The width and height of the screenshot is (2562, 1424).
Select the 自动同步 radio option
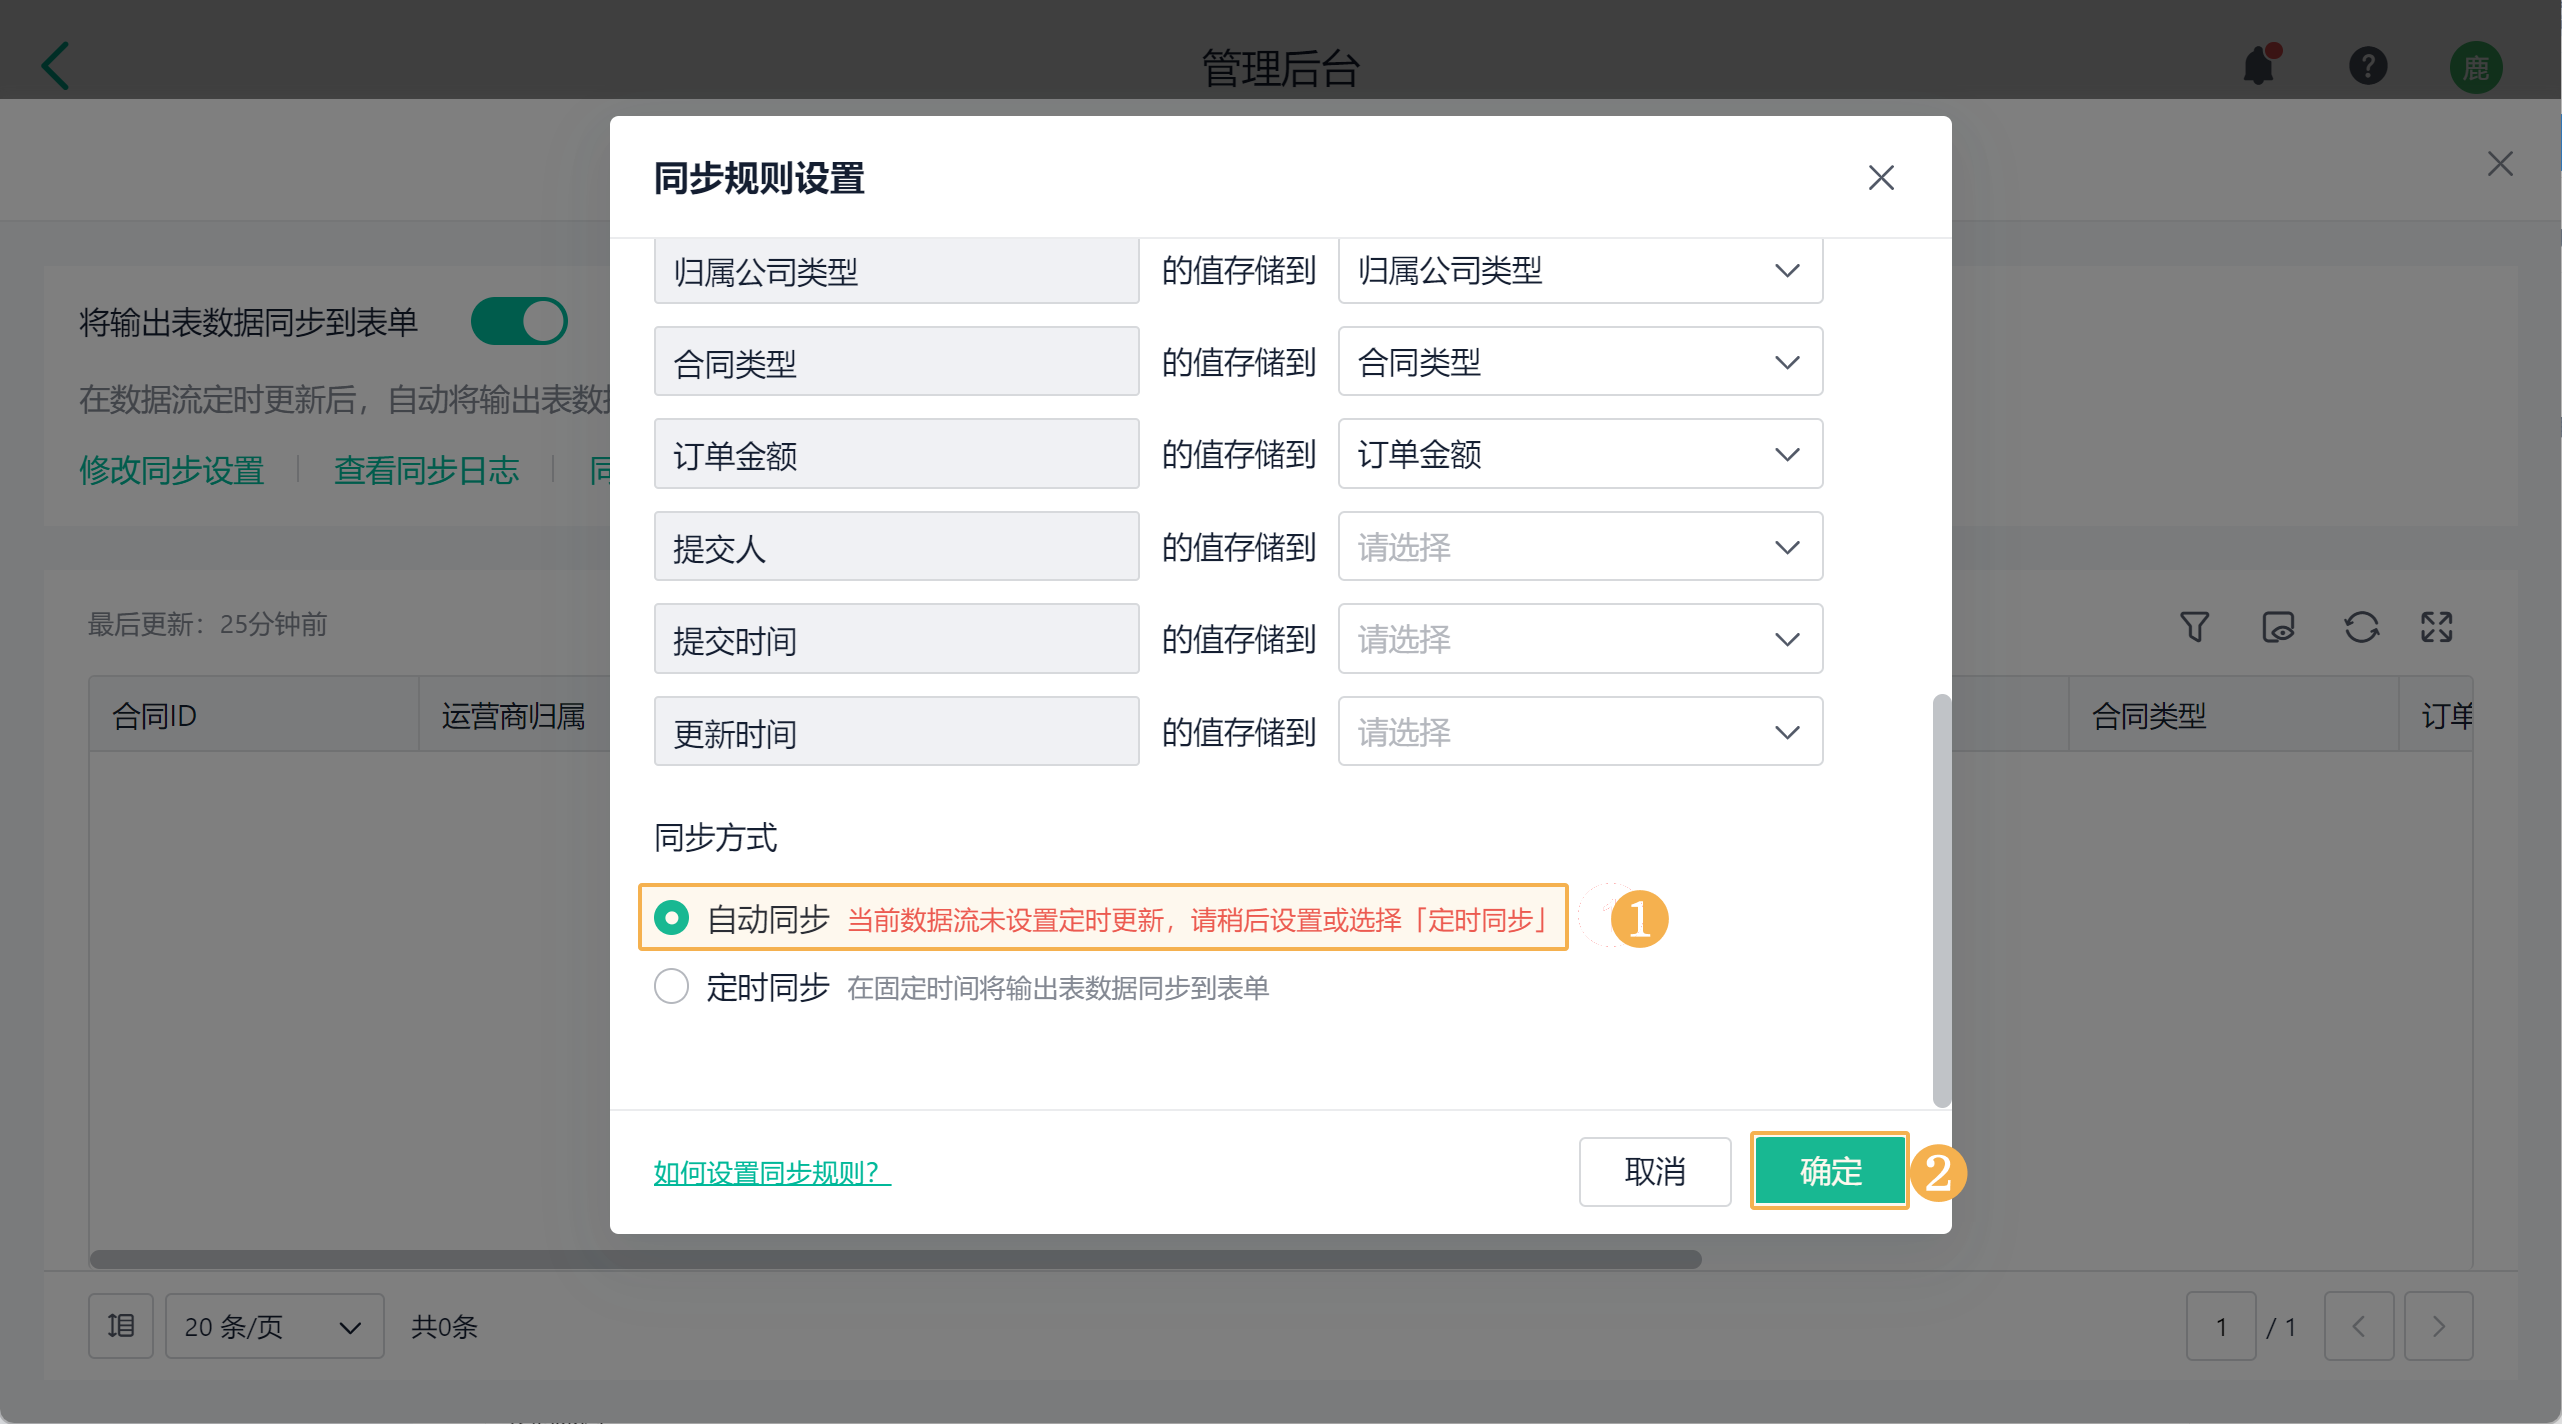tap(671, 917)
